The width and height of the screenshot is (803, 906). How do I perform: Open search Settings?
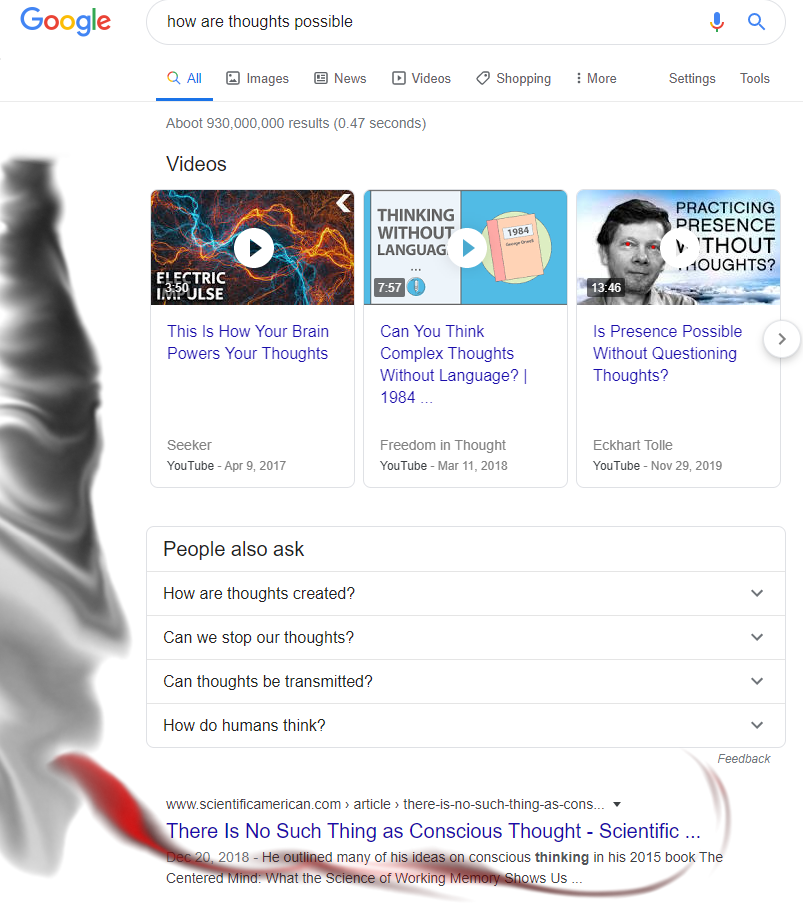pyautogui.click(x=692, y=79)
